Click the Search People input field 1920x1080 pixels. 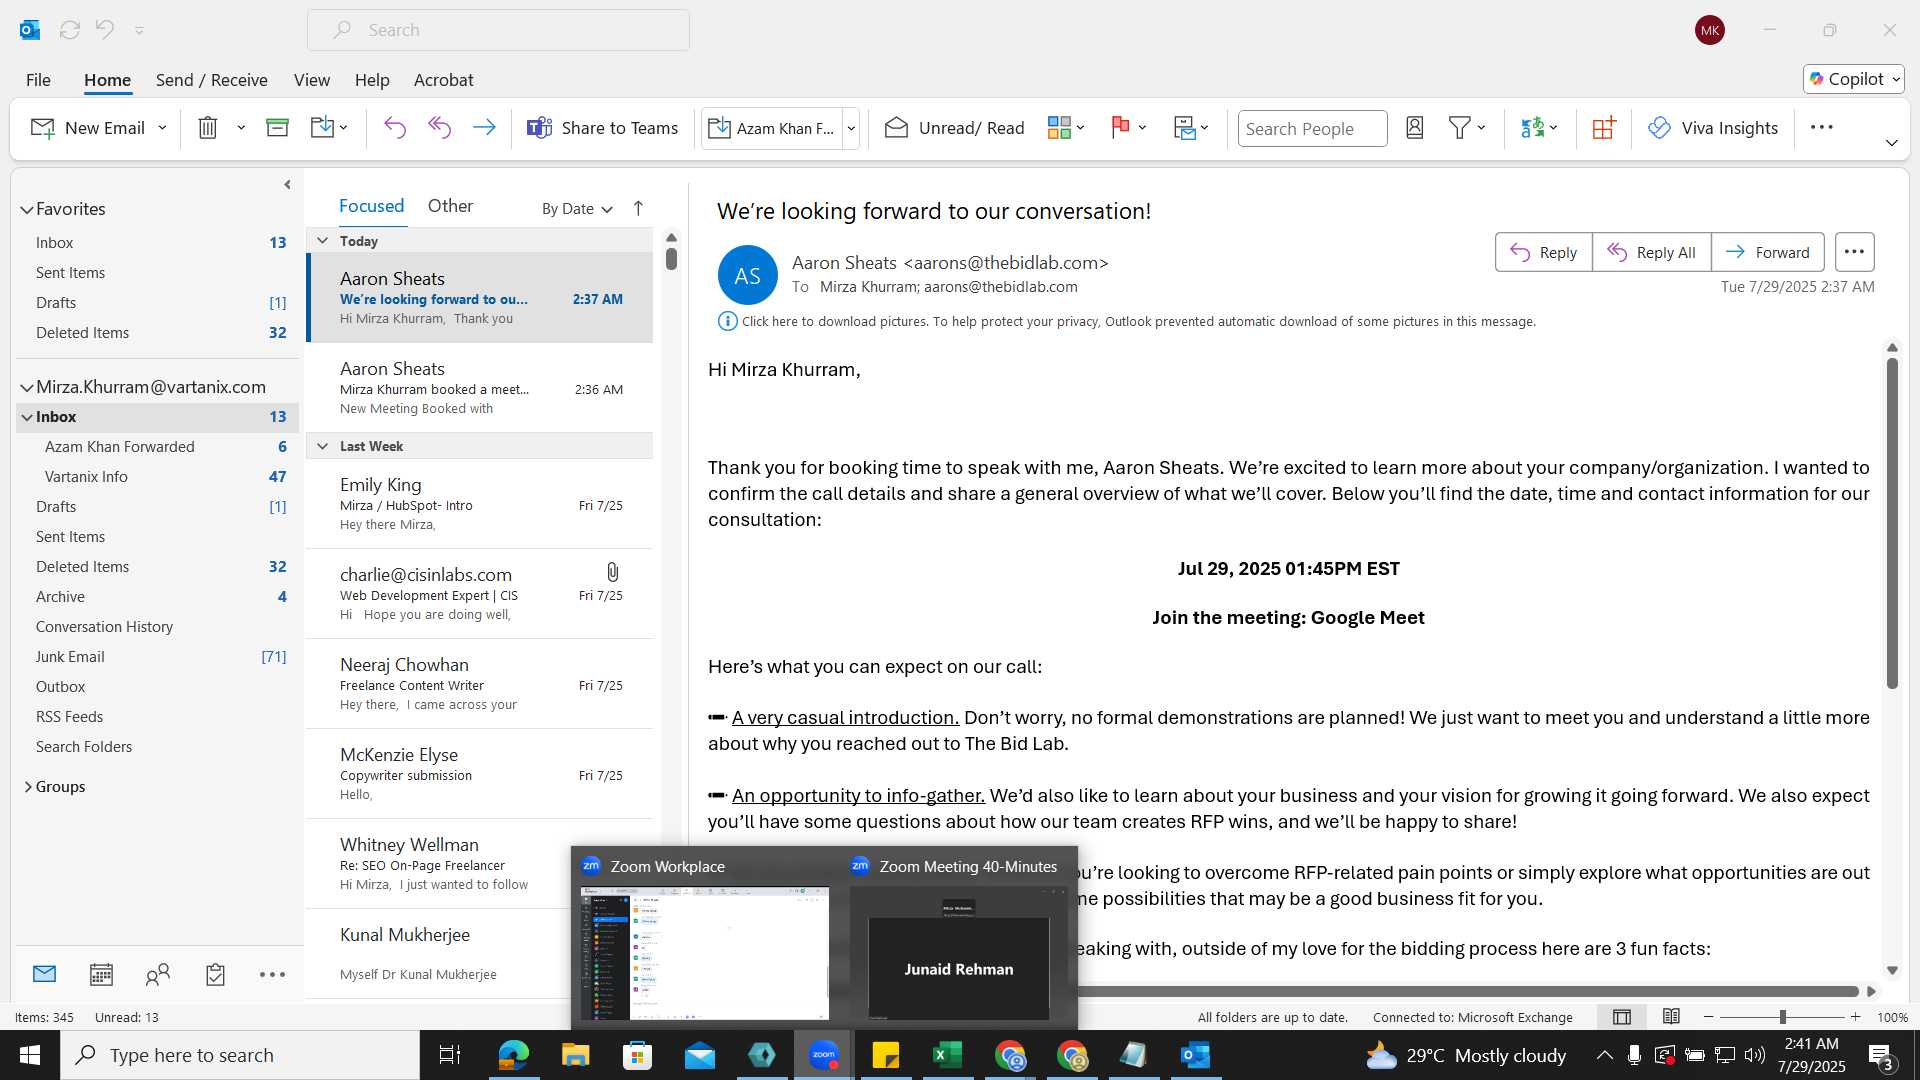click(1312, 128)
